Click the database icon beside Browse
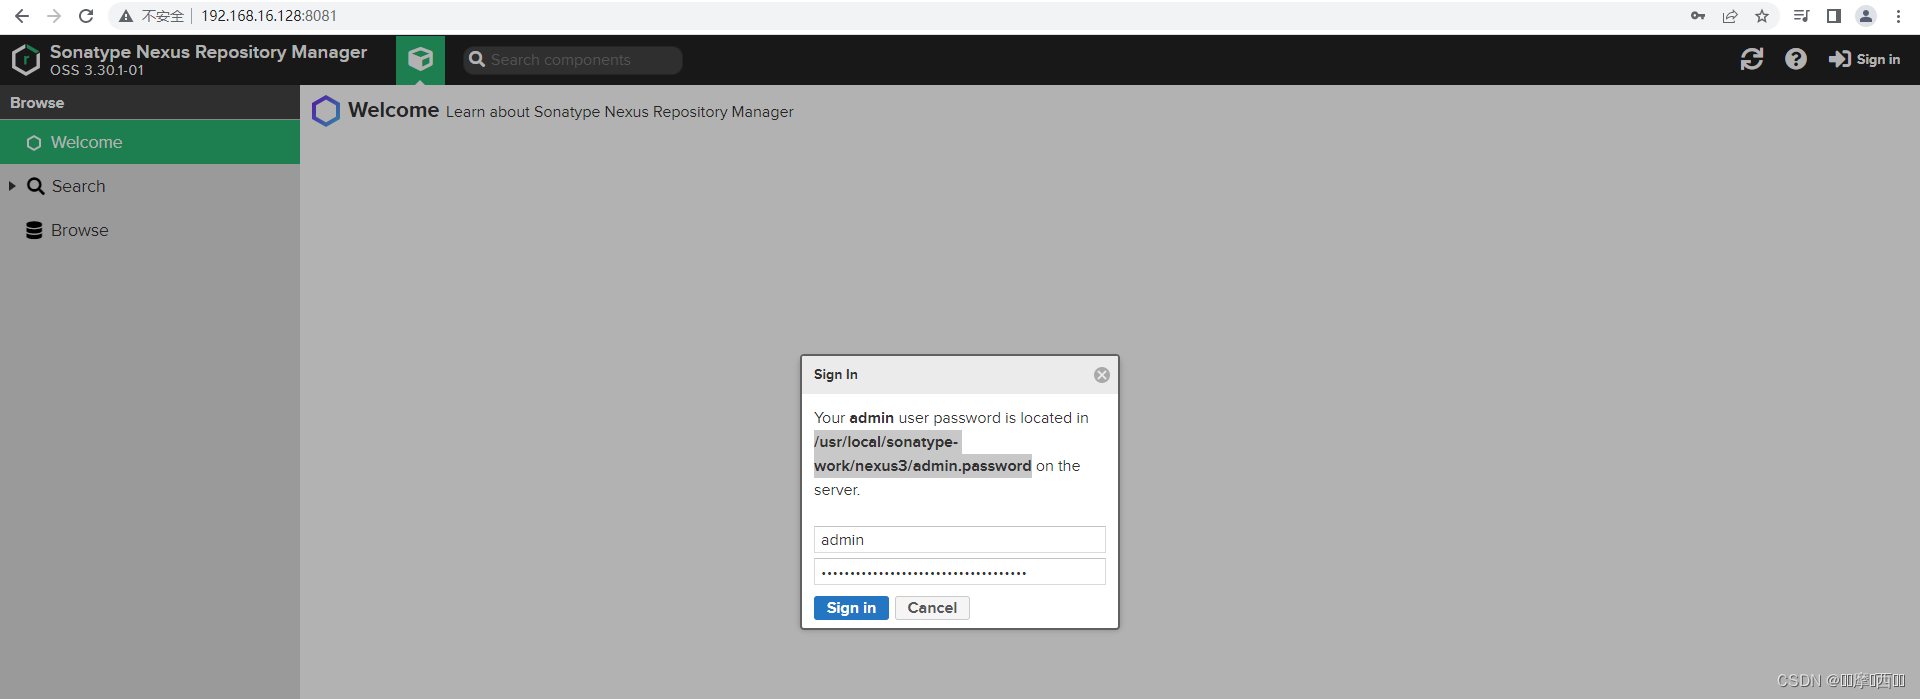The height and width of the screenshot is (699, 1920). (x=34, y=230)
